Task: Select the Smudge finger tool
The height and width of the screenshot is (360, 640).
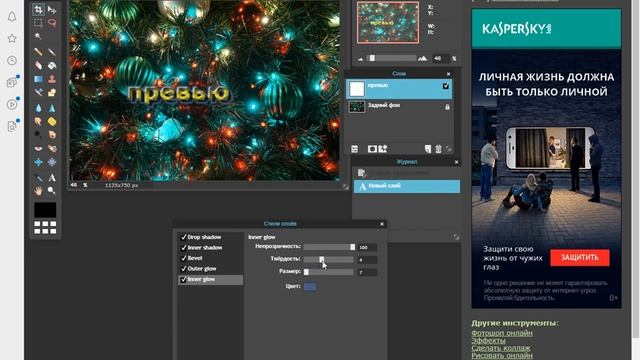Action: pos(38,122)
